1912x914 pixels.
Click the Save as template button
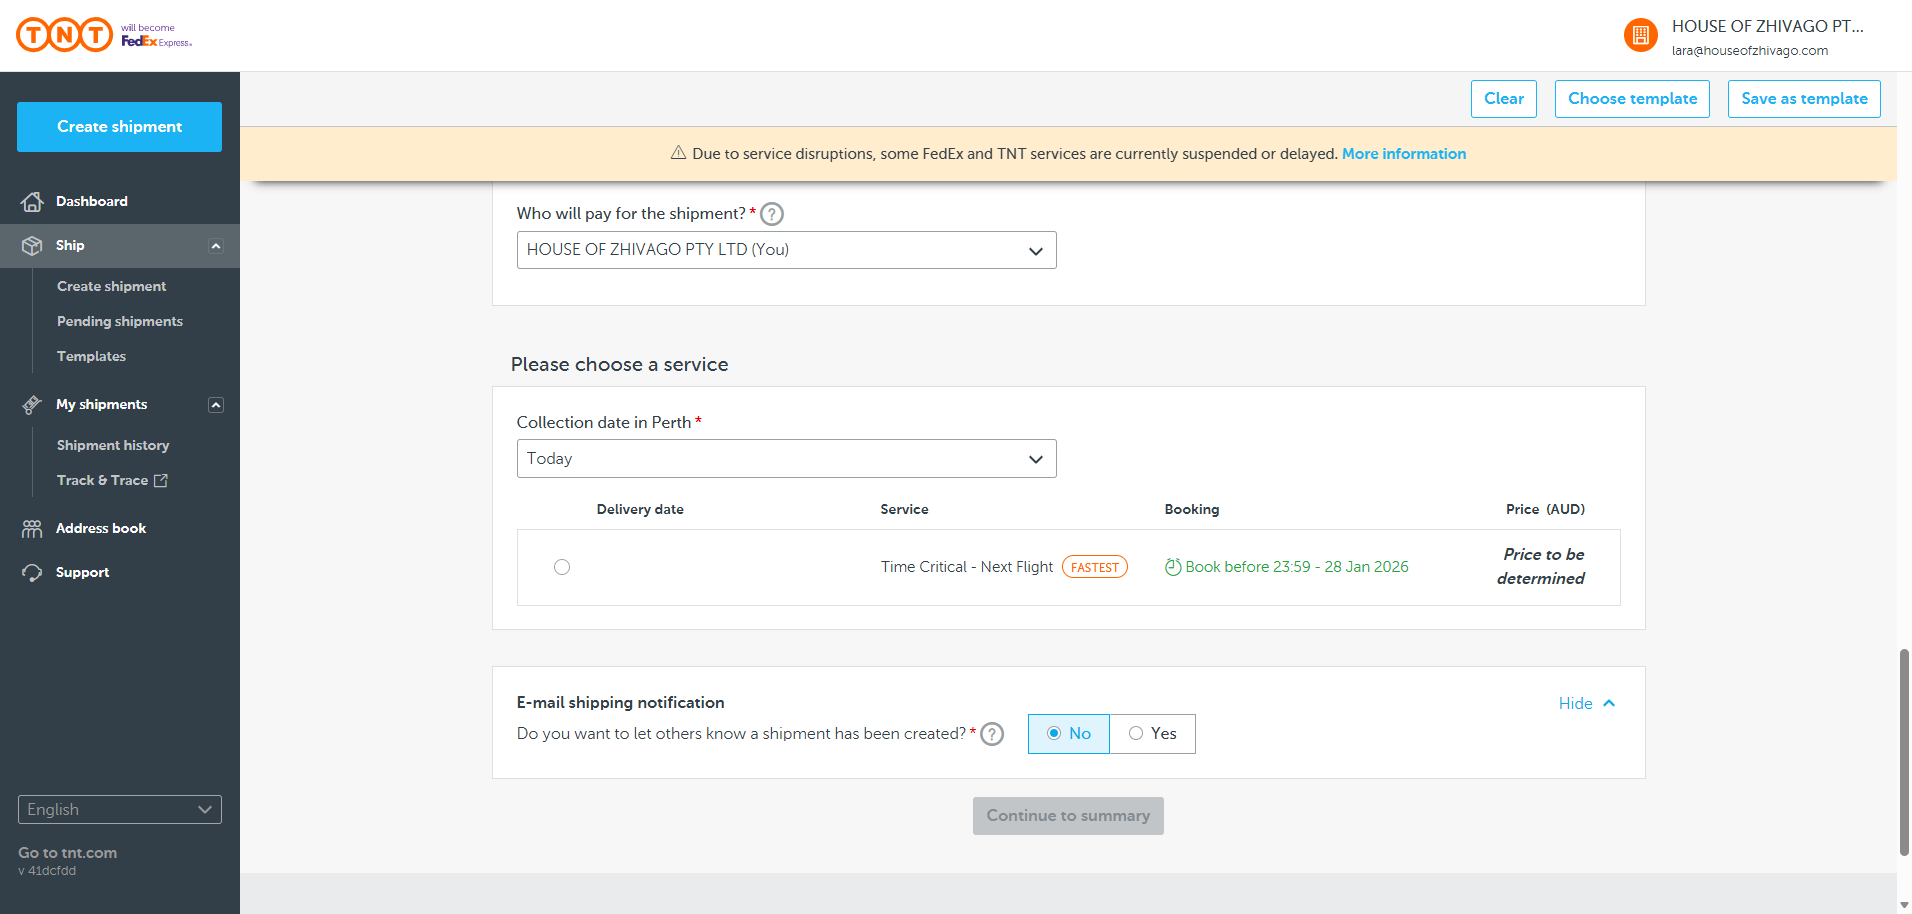tap(1804, 99)
